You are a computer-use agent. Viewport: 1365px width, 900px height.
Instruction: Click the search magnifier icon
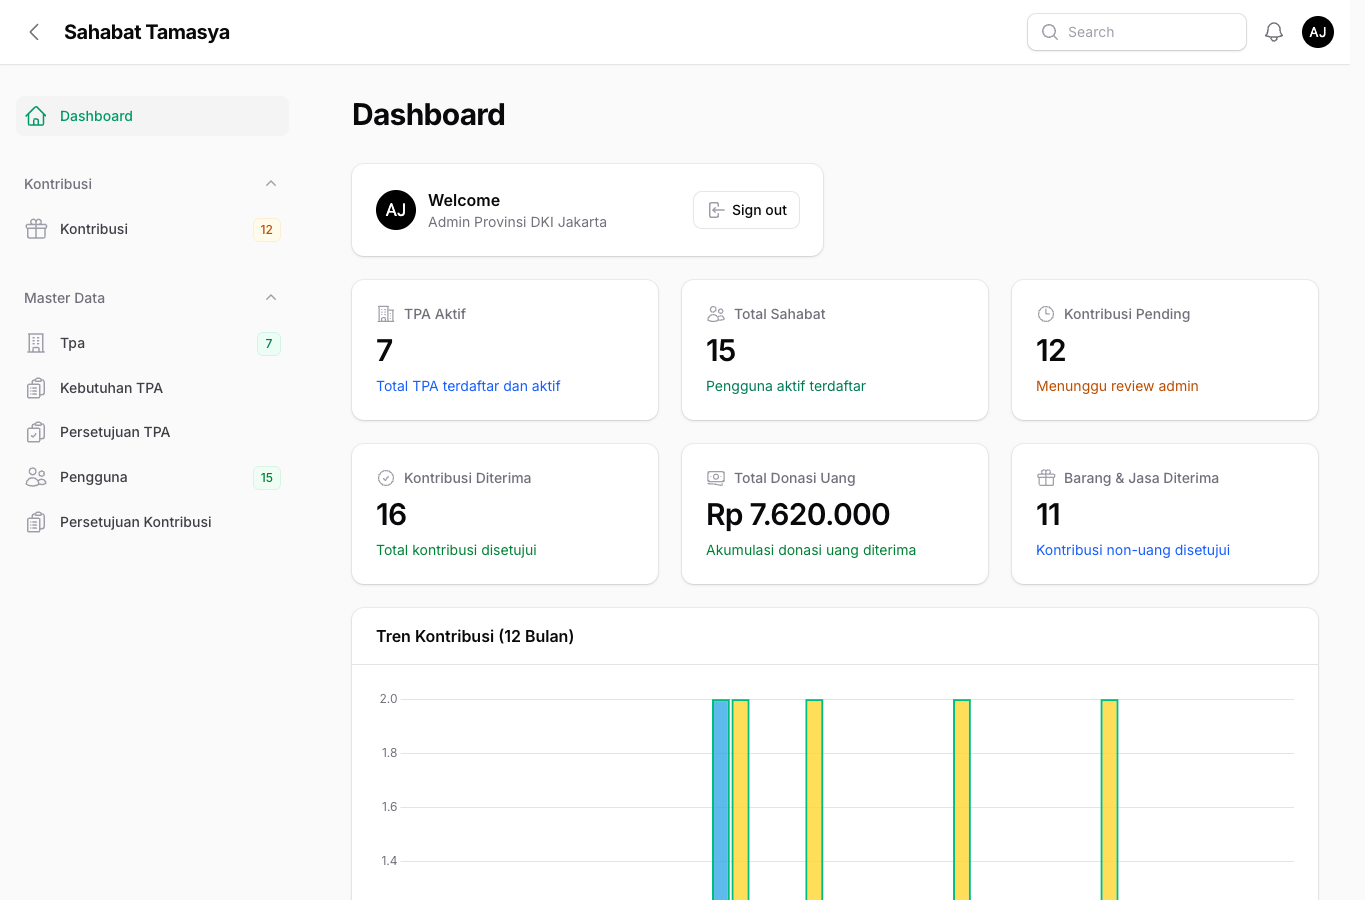pyautogui.click(x=1050, y=32)
